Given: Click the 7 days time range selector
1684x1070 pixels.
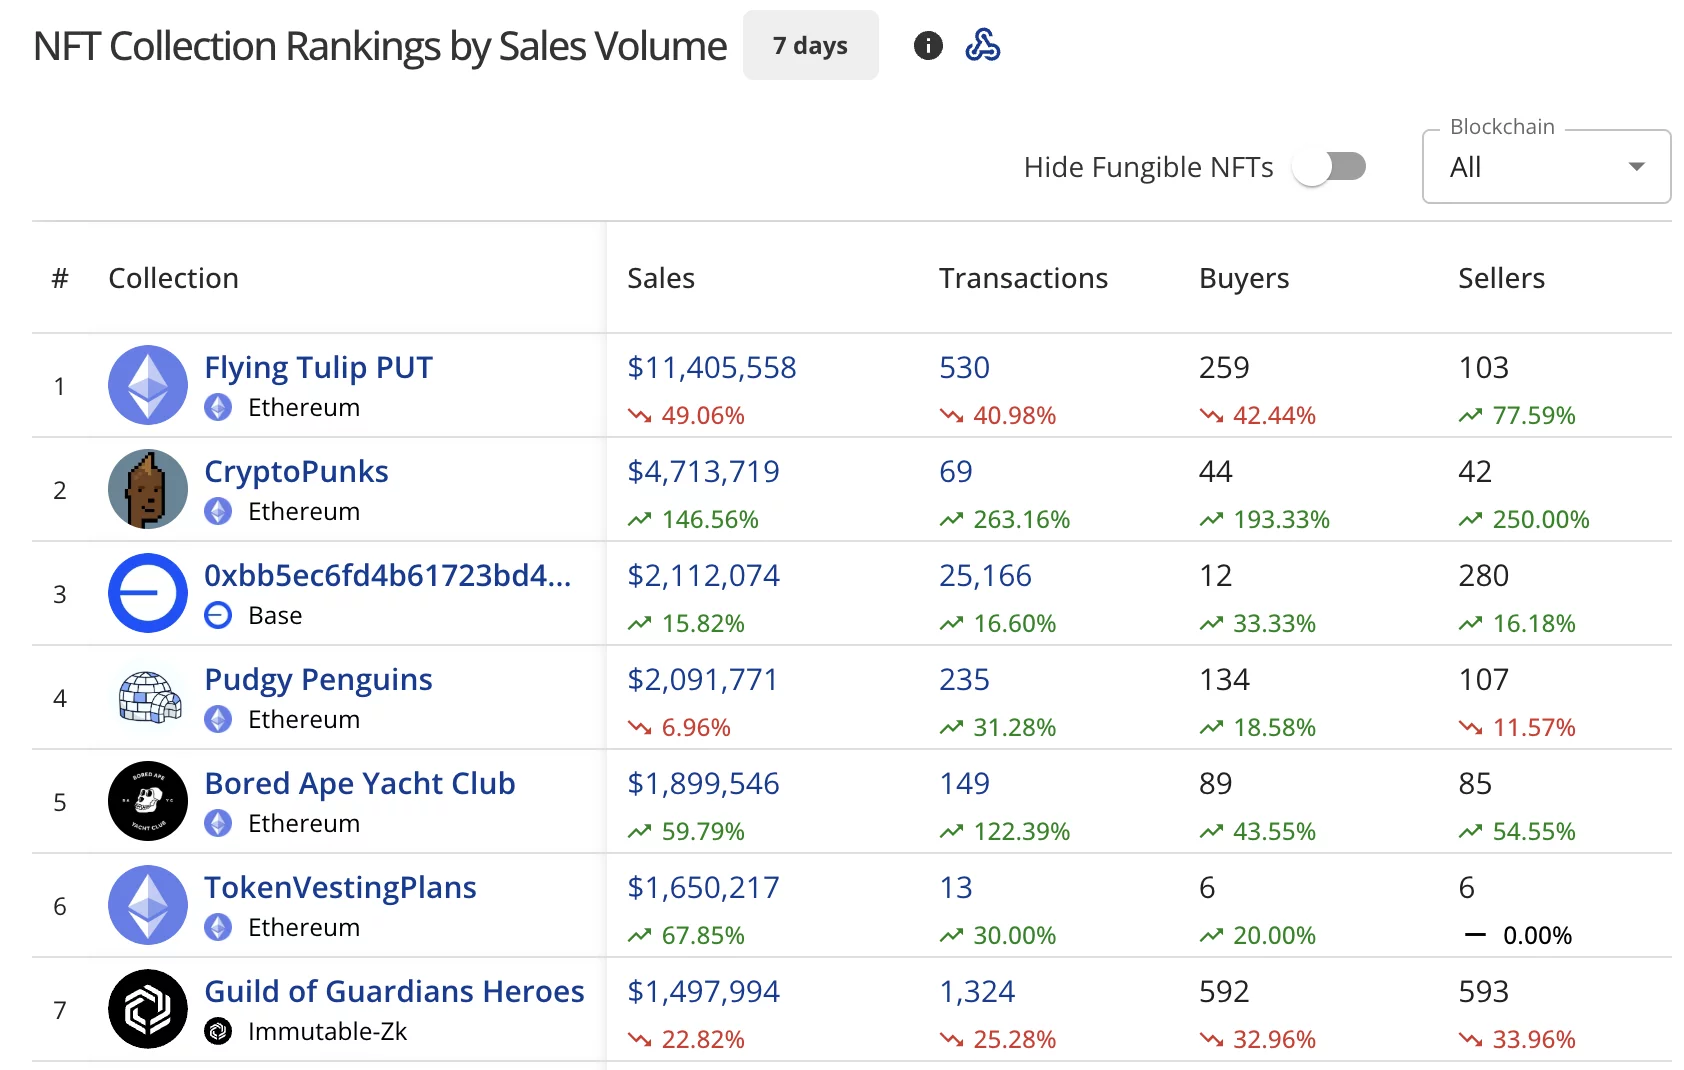Looking at the screenshot, I should [x=810, y=45].
